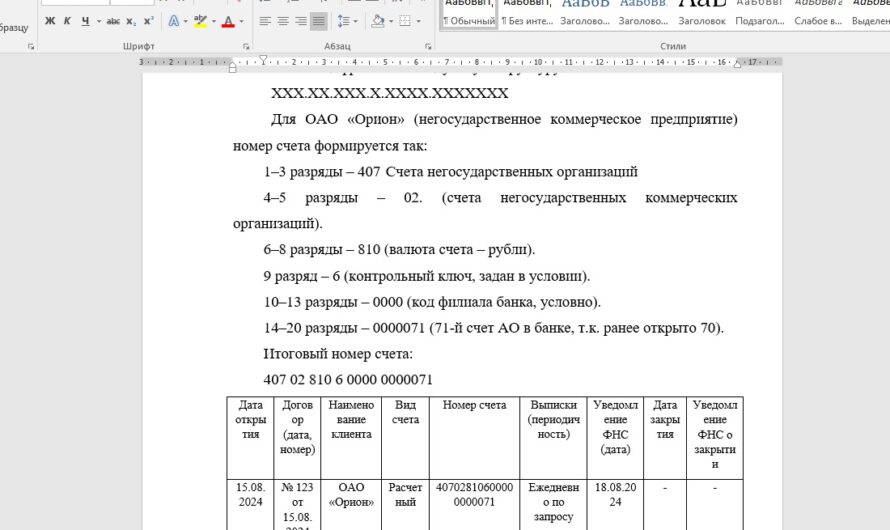Apply the yellow text highlight color
890x530 pixels.
(200, 22)
